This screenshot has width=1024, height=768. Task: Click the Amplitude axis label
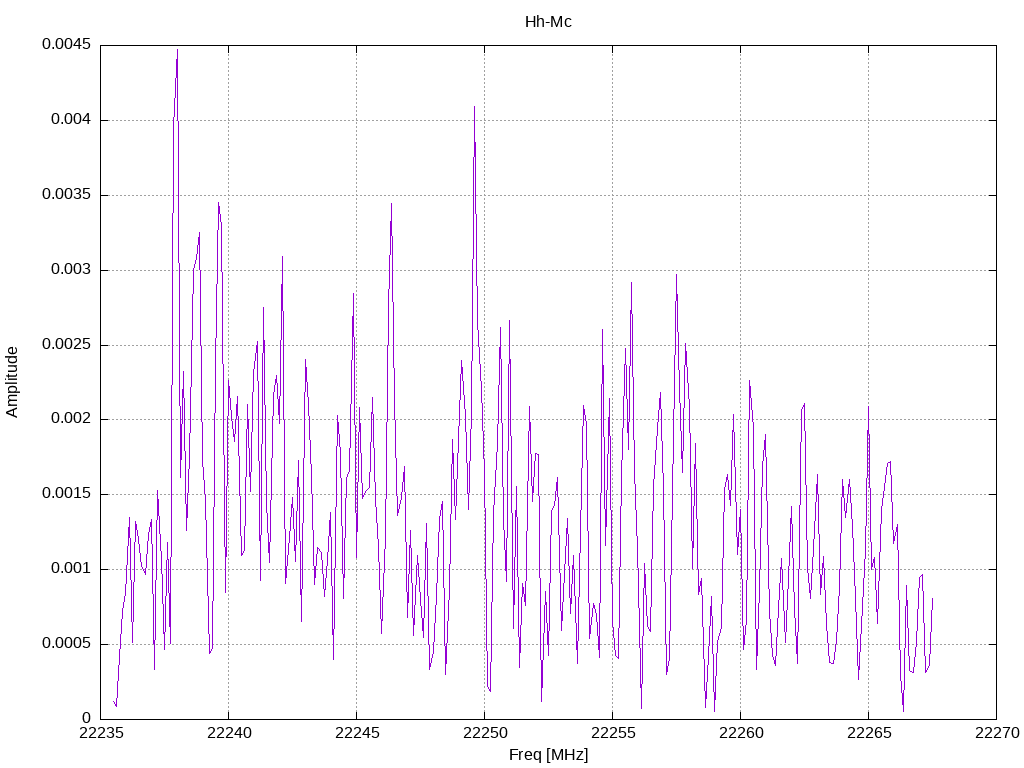12,382
